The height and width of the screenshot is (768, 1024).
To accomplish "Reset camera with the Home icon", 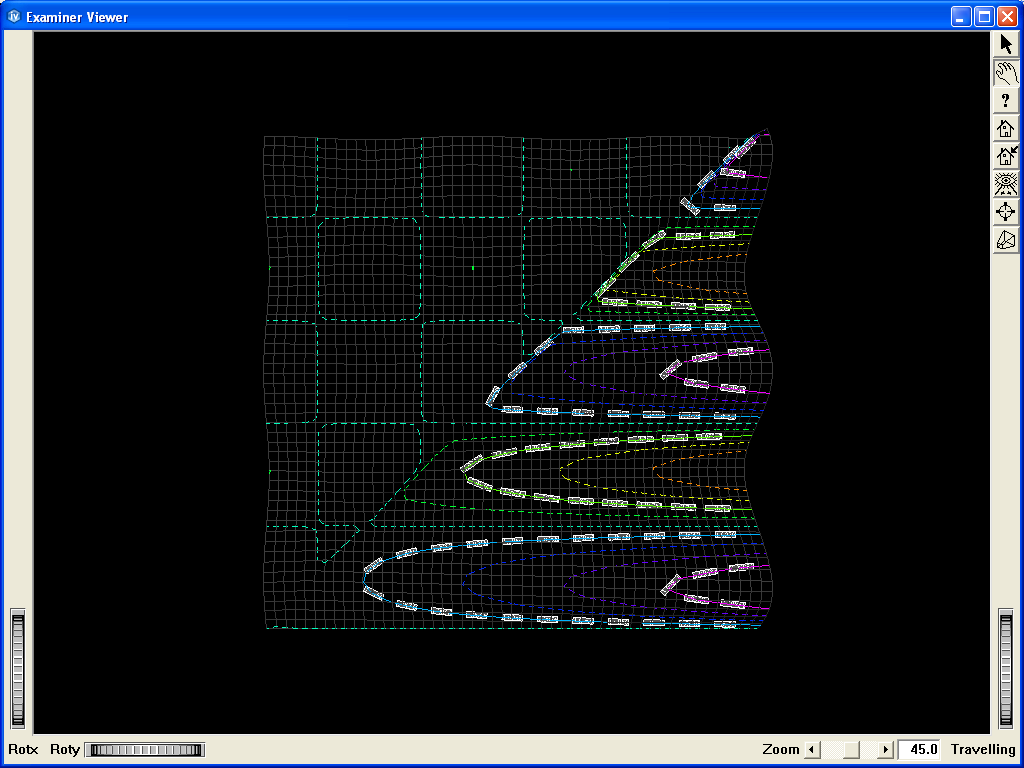I will click(x=1006, y=128).
